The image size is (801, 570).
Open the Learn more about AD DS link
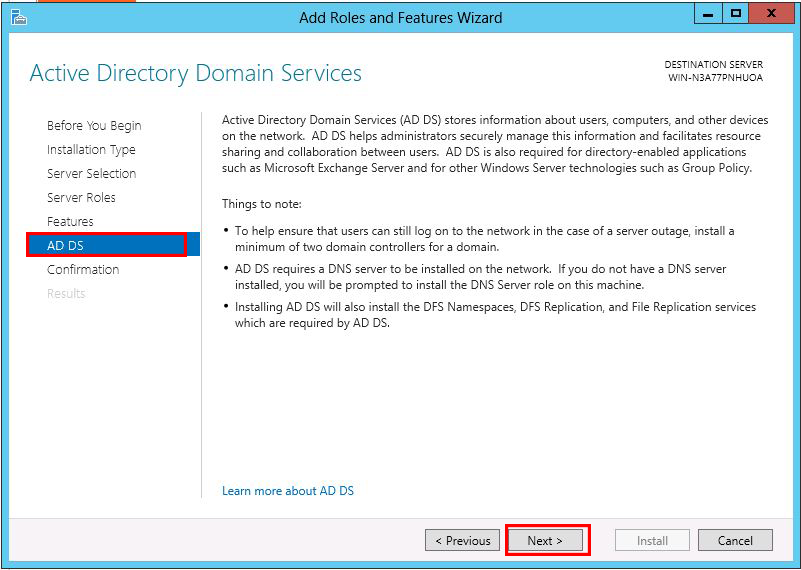coord(288,491)
